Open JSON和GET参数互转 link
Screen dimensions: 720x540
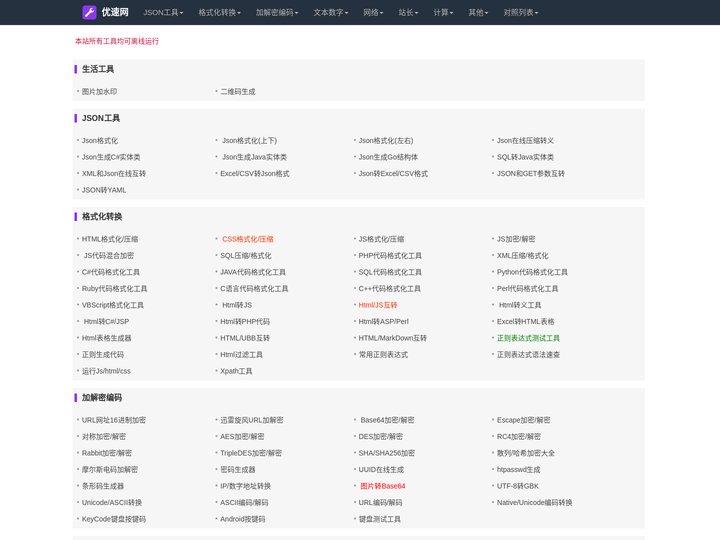pyautogui.click(x=531, y=174)
